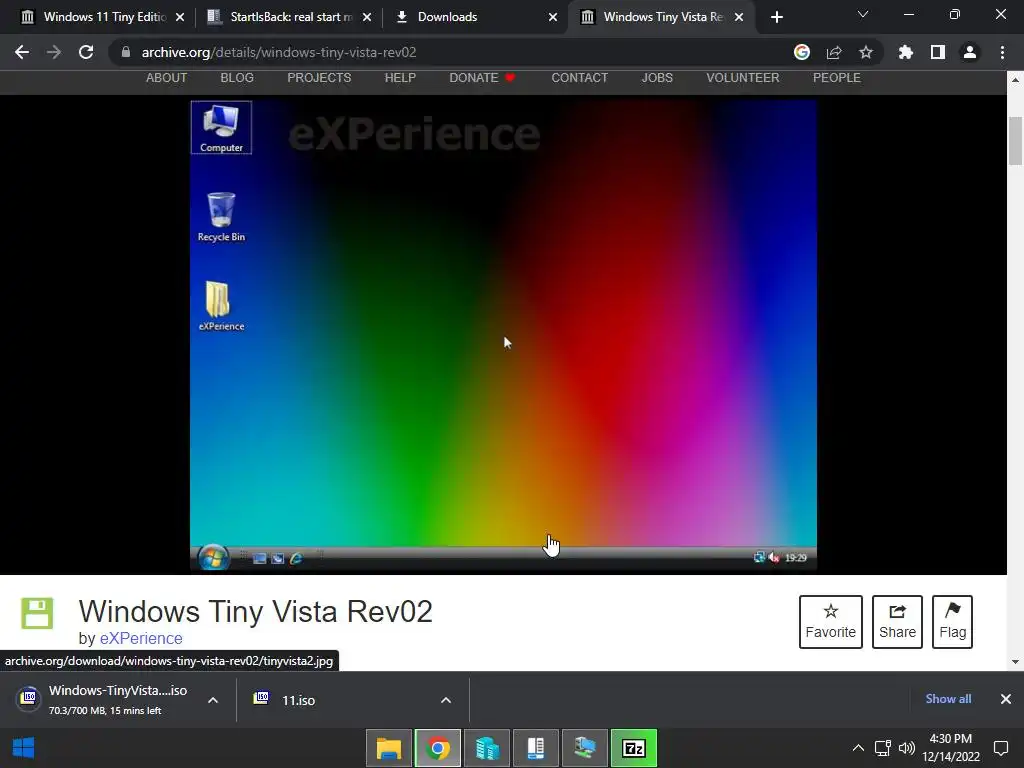Open the VOLUNTEER link

click(x=743, y=78)
